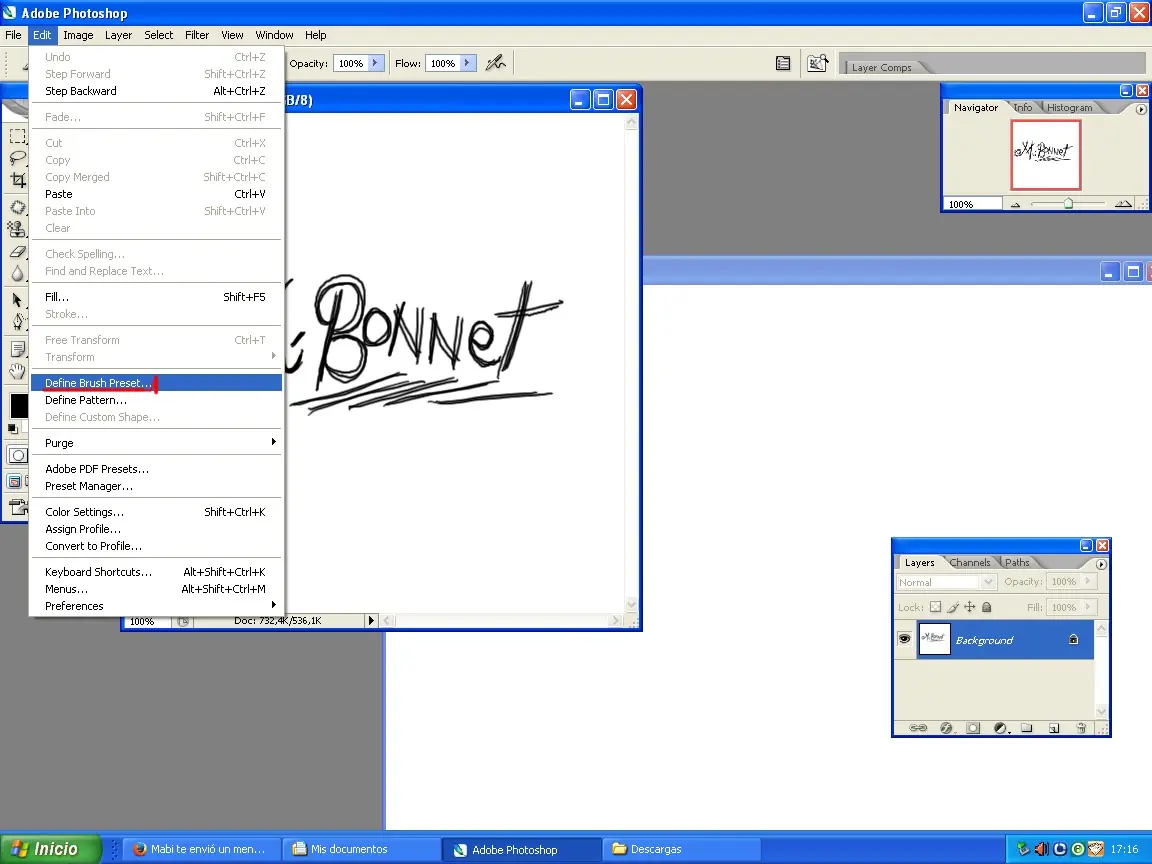
Task: Activate the Crop tool
Action: click(x=15, y=178)
